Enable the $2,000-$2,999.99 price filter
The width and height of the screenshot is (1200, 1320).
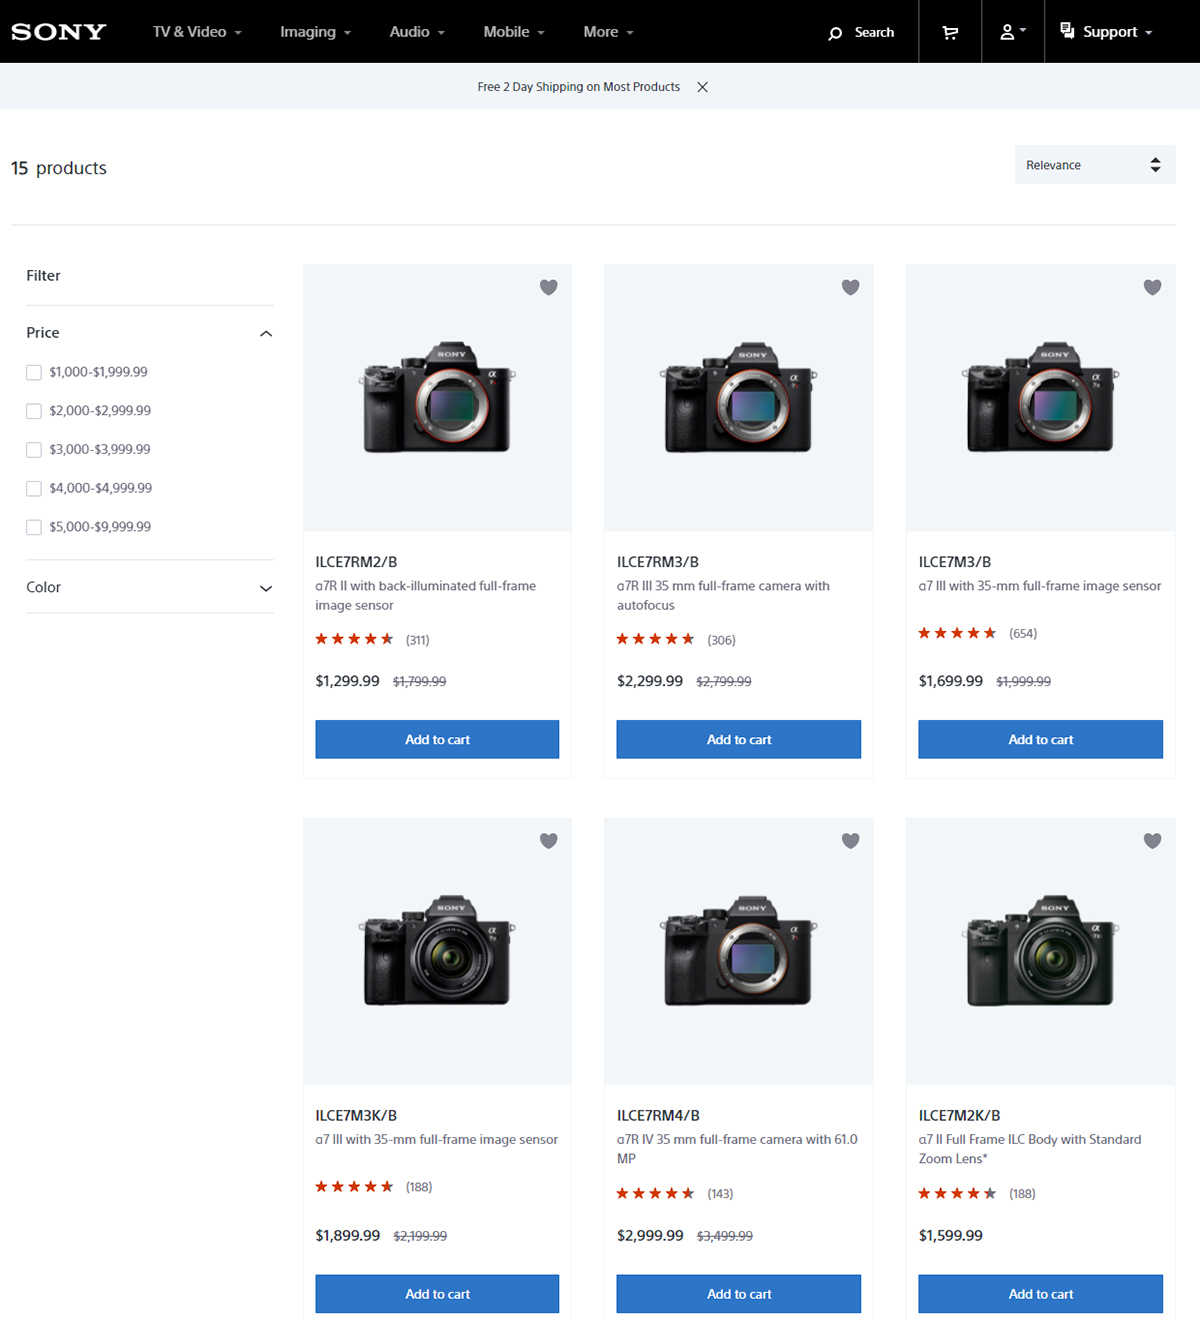click(x=34, y=411)
